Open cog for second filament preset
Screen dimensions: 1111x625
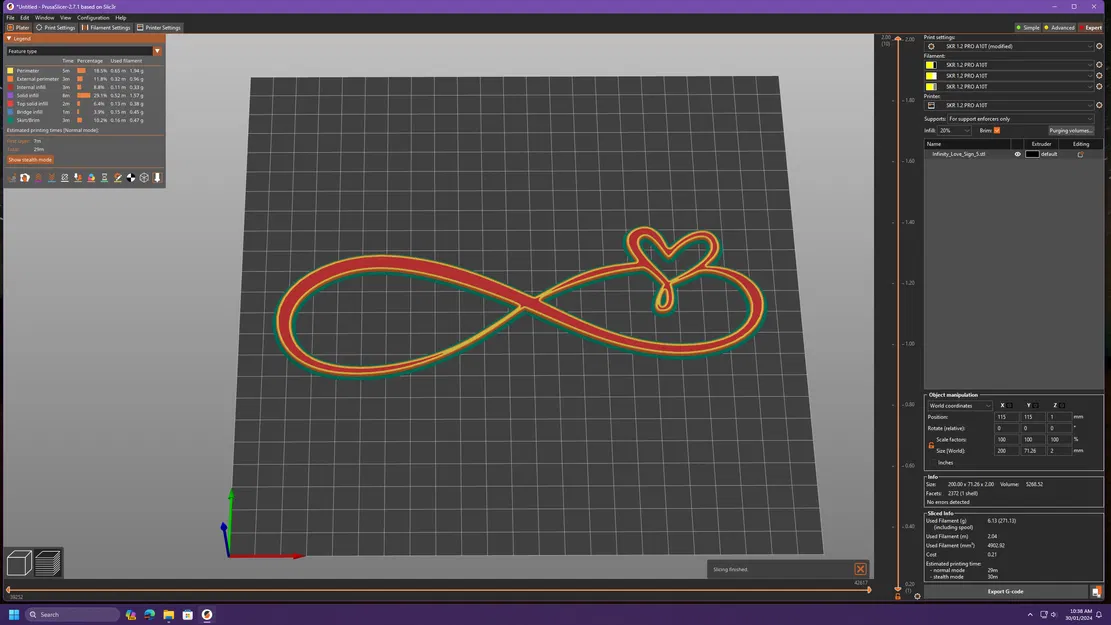[x=1099, y=75]
